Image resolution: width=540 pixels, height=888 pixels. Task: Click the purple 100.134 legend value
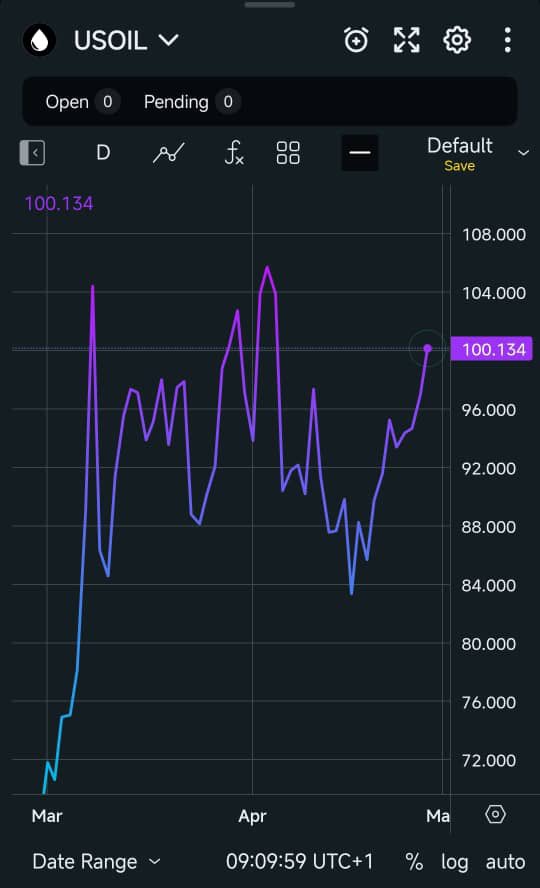pos(59,203)
